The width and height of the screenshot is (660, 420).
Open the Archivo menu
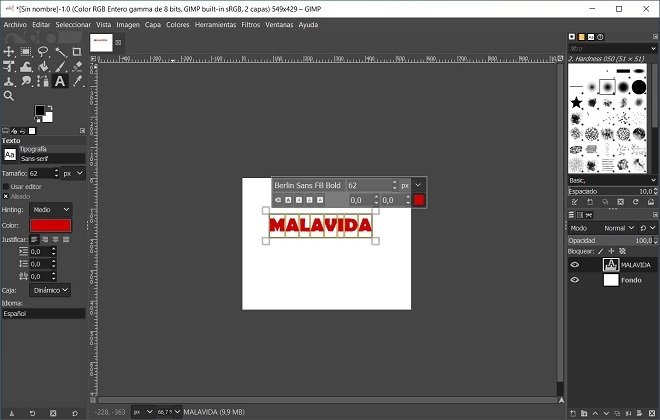coord(15,25)
